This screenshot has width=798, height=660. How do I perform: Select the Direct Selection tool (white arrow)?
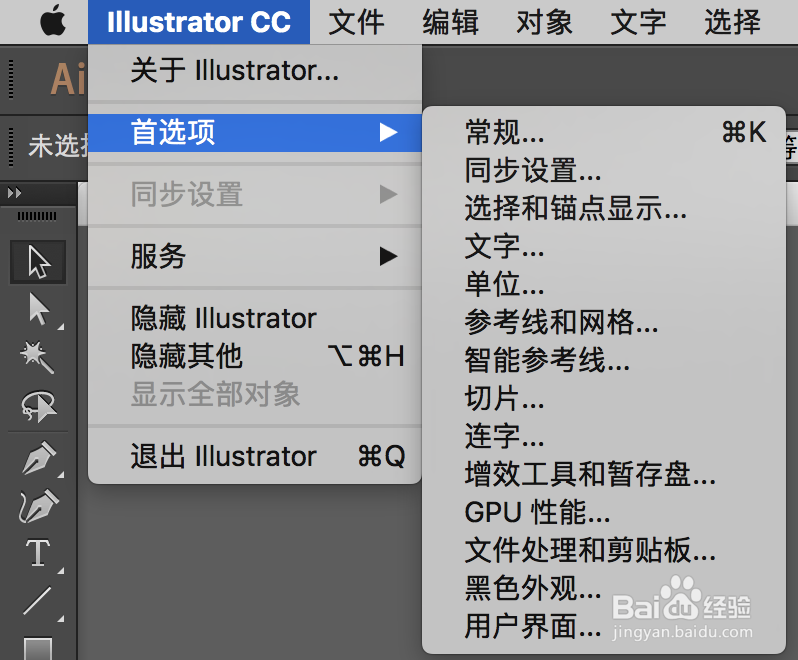pyautogui.click(x=38, y=309)
